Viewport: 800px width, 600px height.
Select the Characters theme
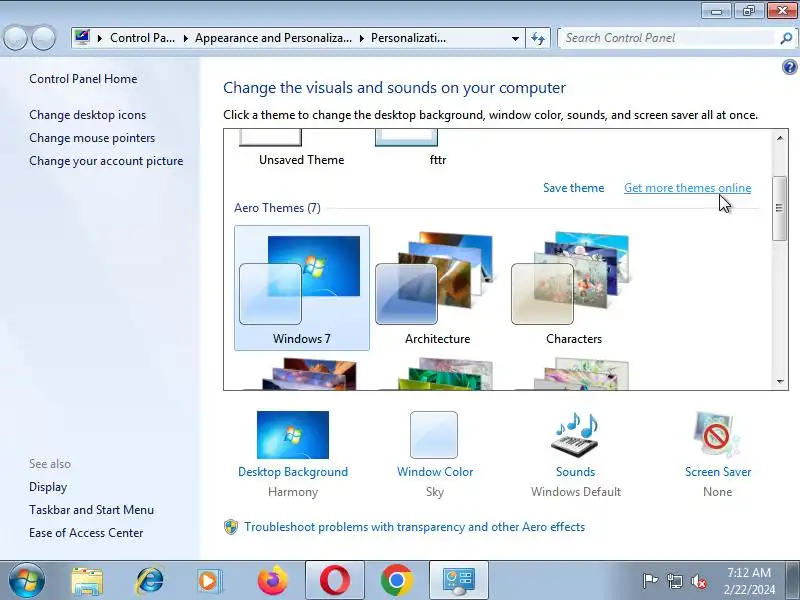click(x=573, y=288)
